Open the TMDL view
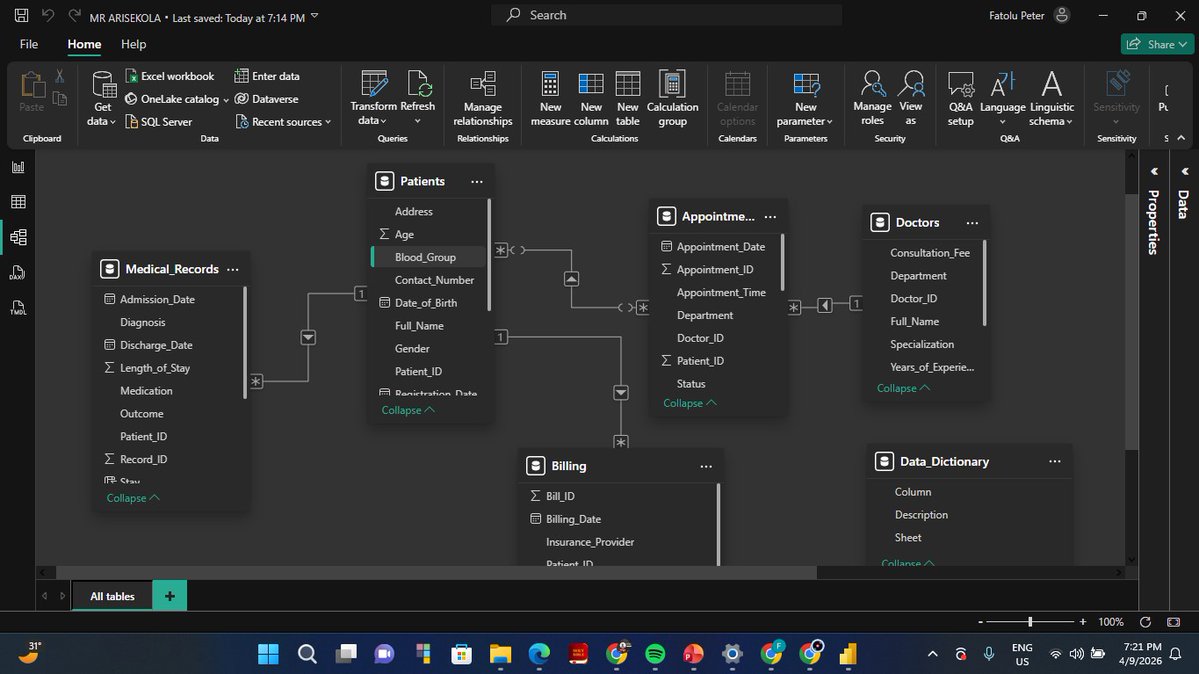The height and width of the screenshot is (674, 1199). (x=16, y=308)
